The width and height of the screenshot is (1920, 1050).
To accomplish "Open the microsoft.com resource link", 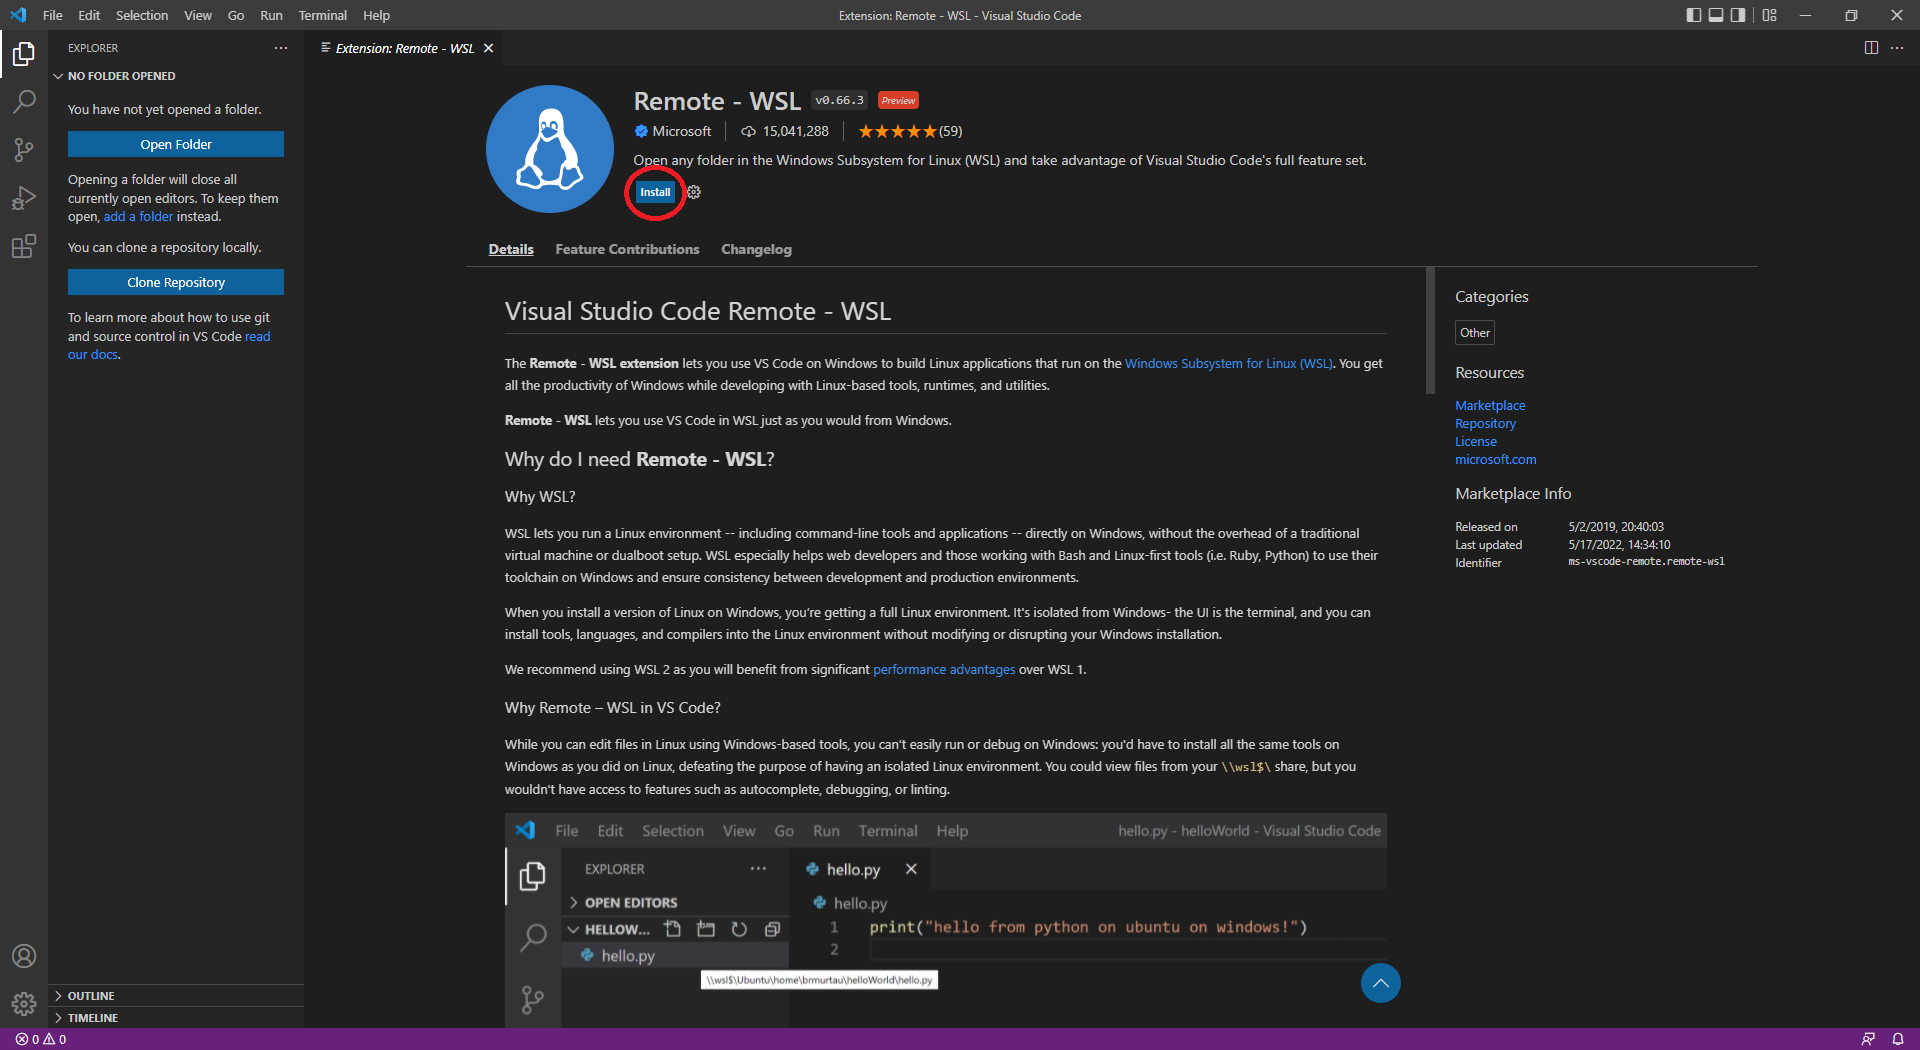I will point(1495,459).
